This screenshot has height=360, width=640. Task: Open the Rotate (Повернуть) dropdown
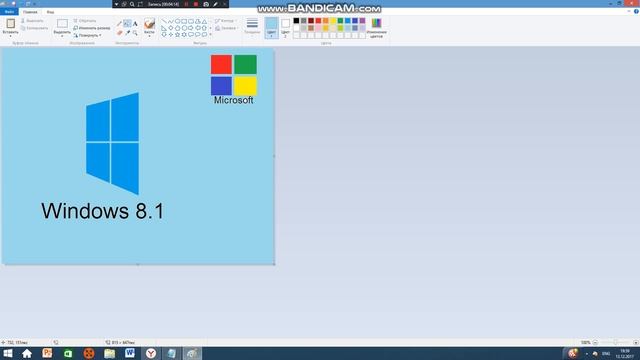coord(87,36)
